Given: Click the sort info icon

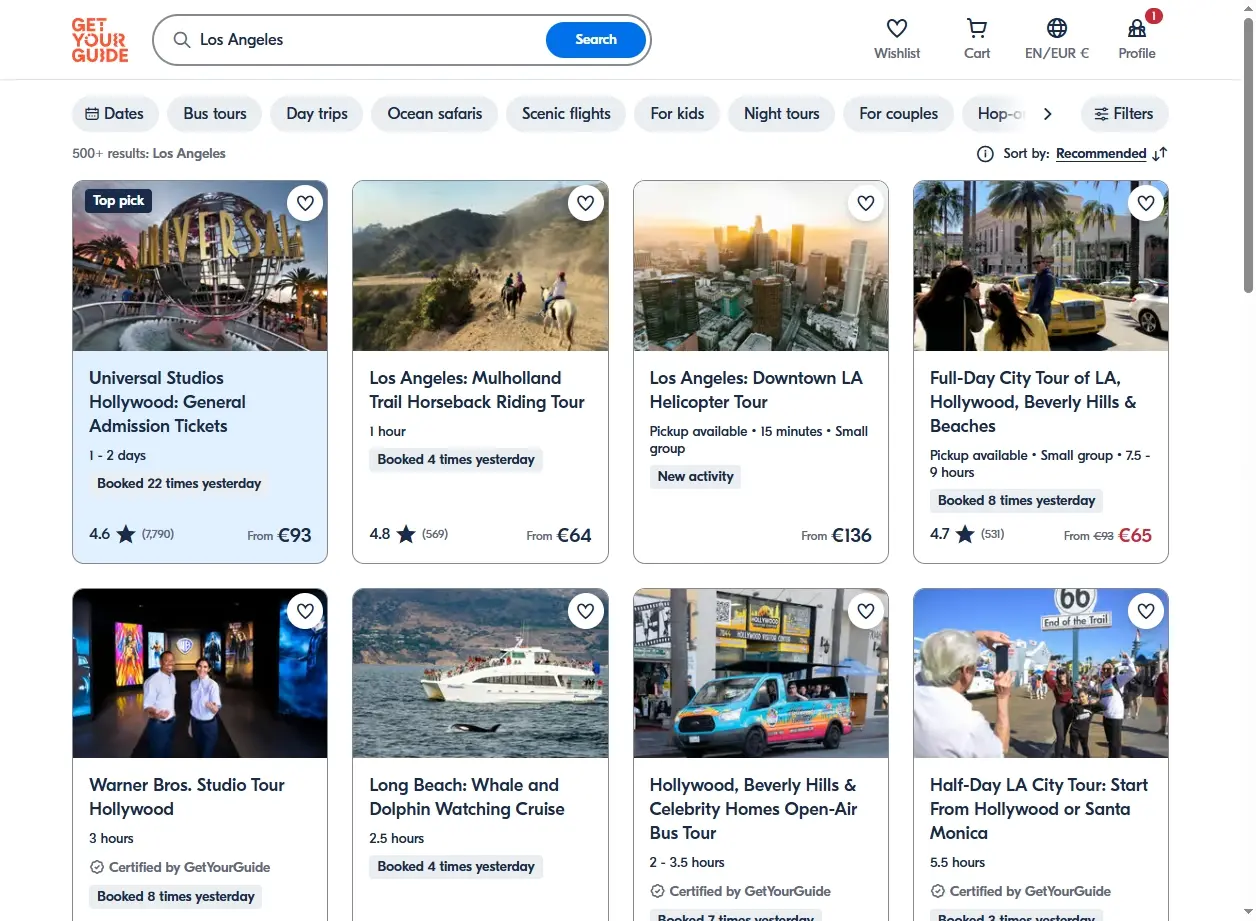Looking at the screenshot, I should pyautogui.click(x=985, y=154).
